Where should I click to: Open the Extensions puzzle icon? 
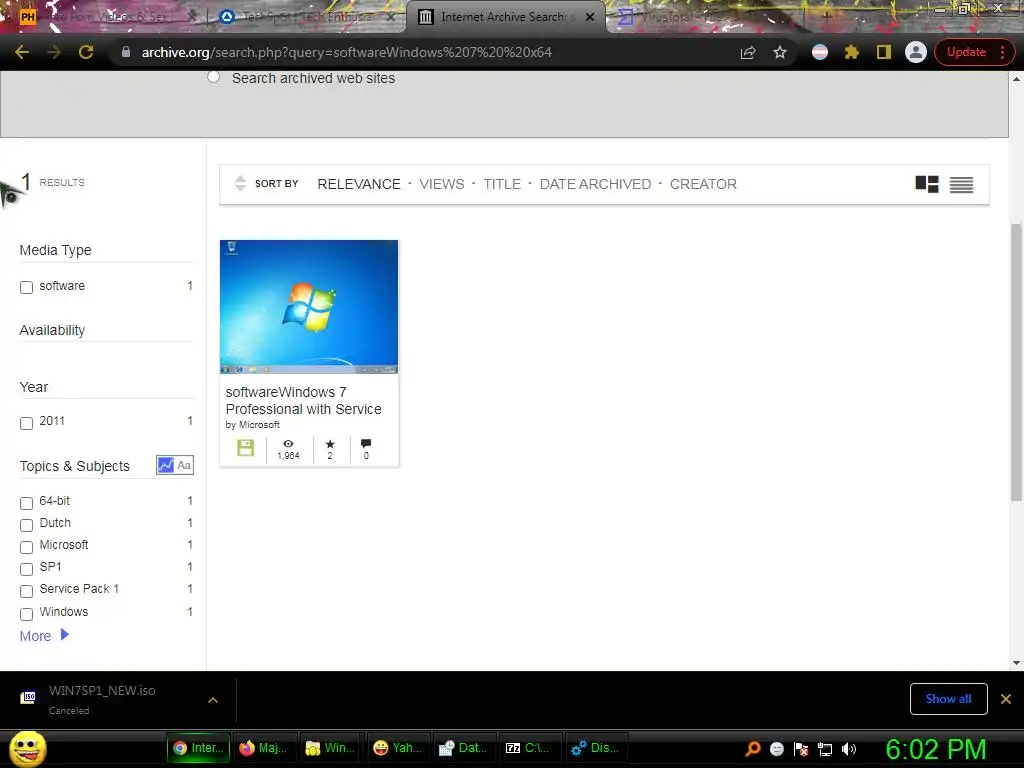[852, 52]
